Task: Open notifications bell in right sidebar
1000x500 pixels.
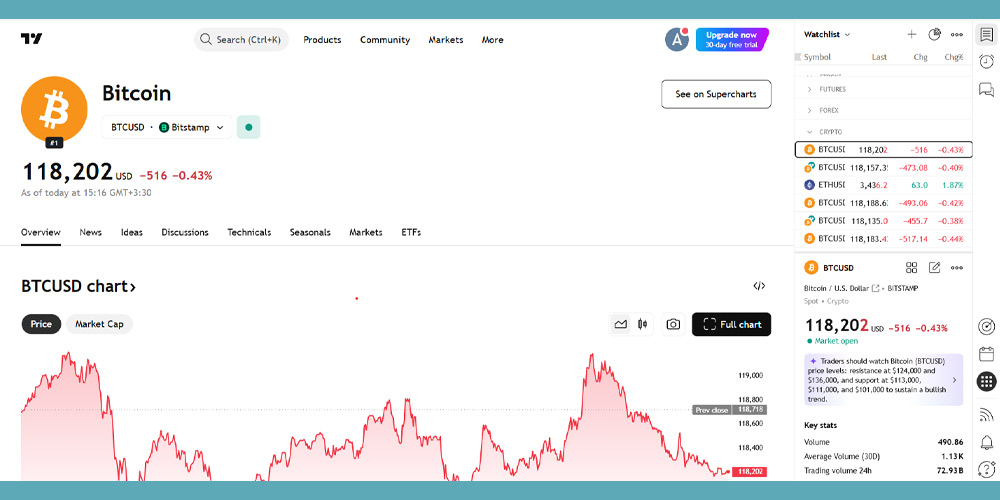Action: (986, 442)
